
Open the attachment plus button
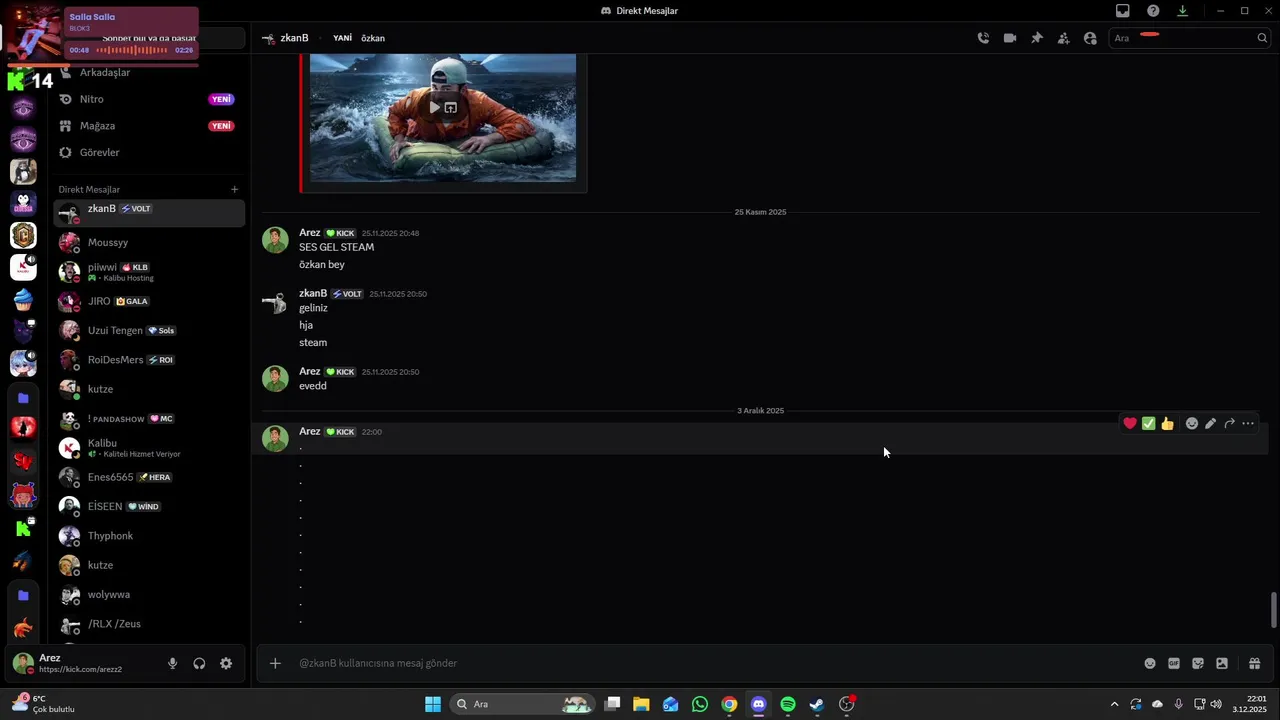click(275, 663)
